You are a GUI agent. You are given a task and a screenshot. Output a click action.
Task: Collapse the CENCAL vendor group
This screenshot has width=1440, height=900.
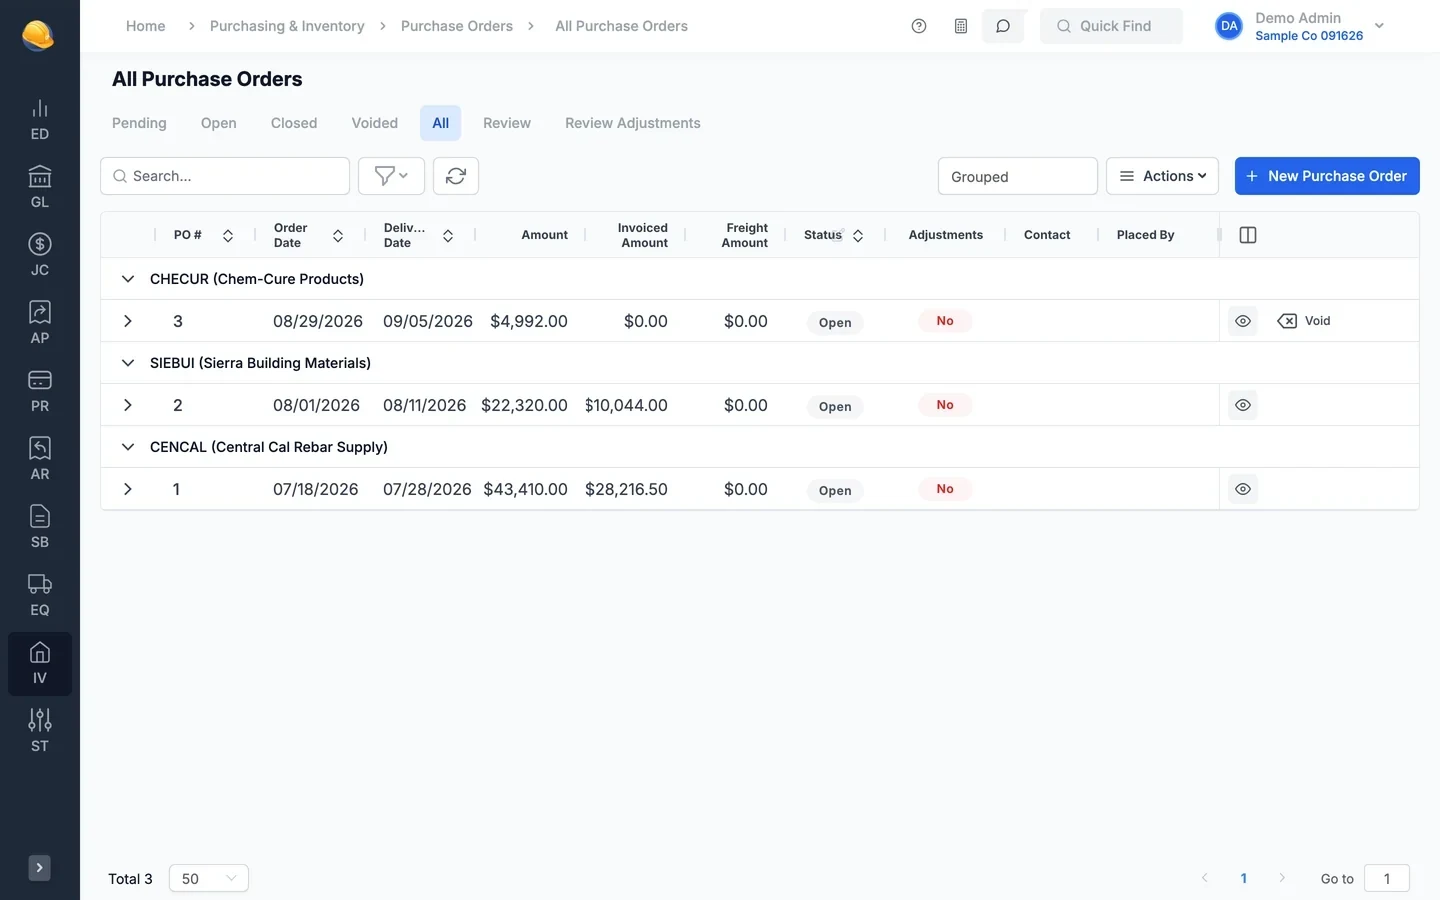click(x=128, y=447)
